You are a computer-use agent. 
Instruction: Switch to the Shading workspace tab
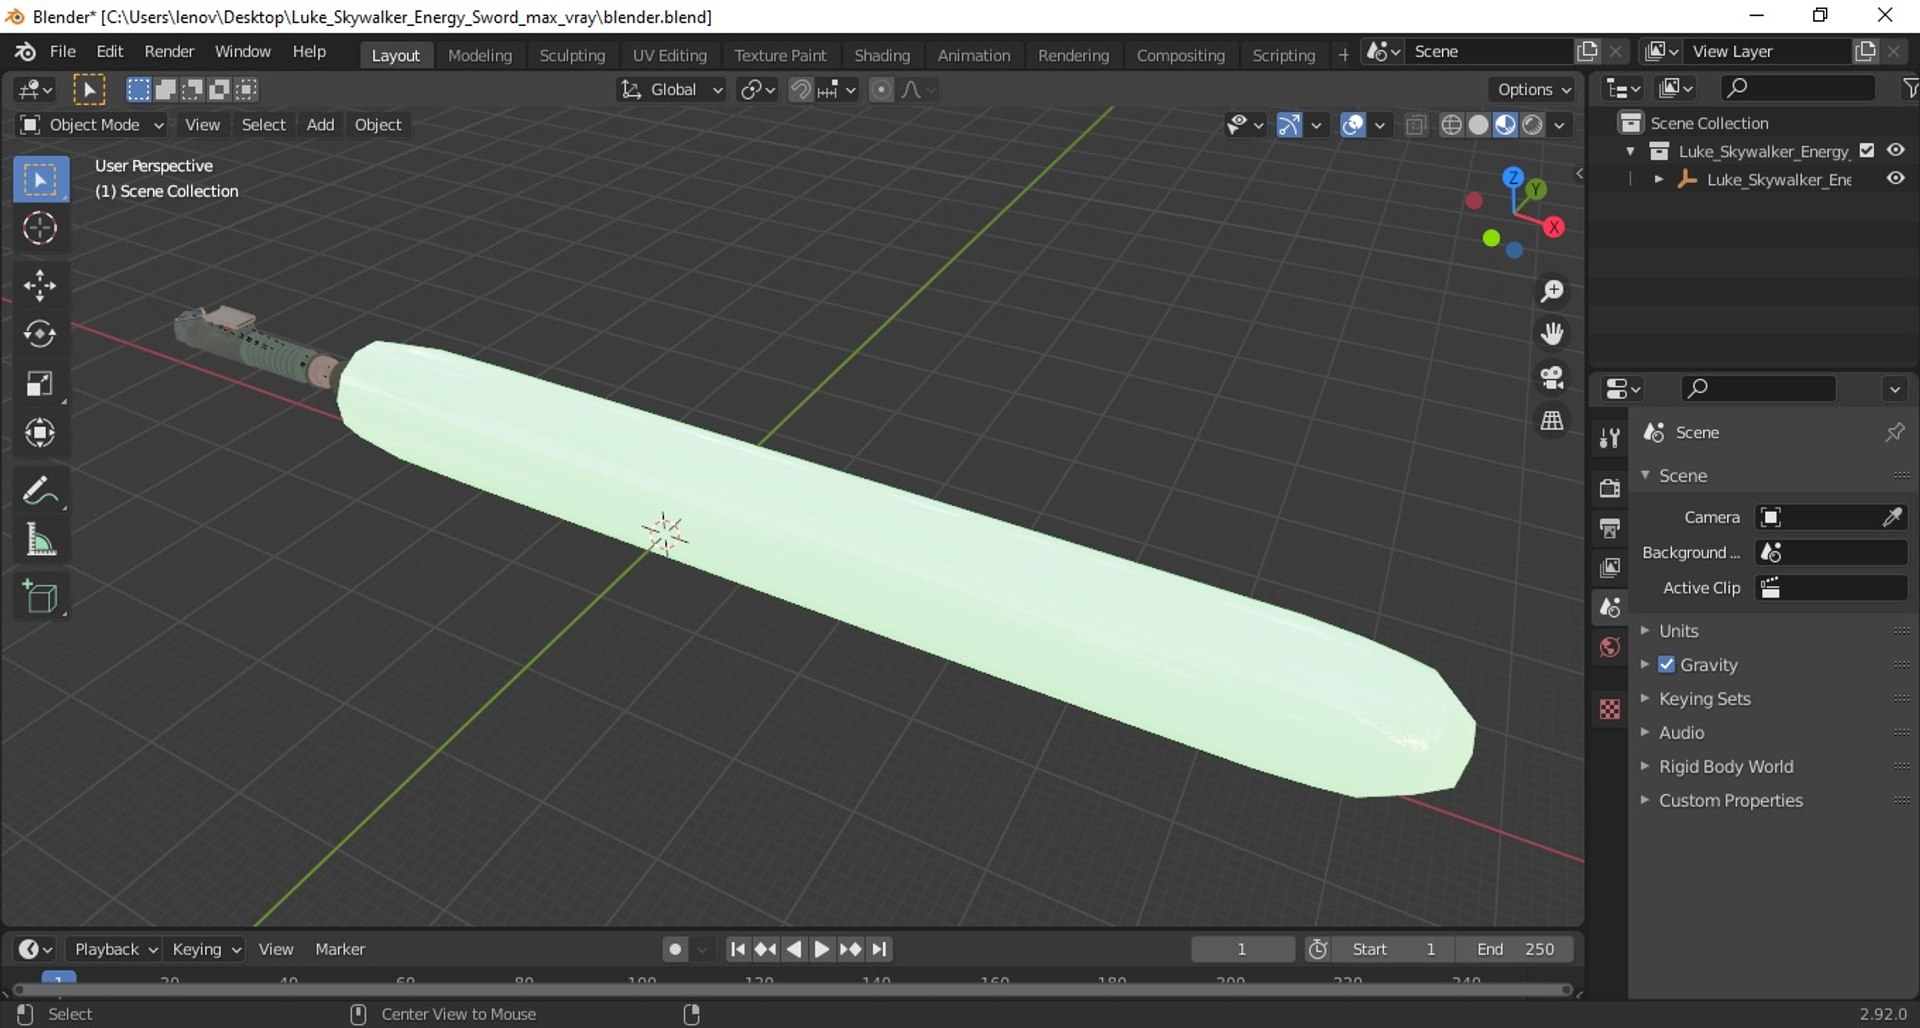882,55
